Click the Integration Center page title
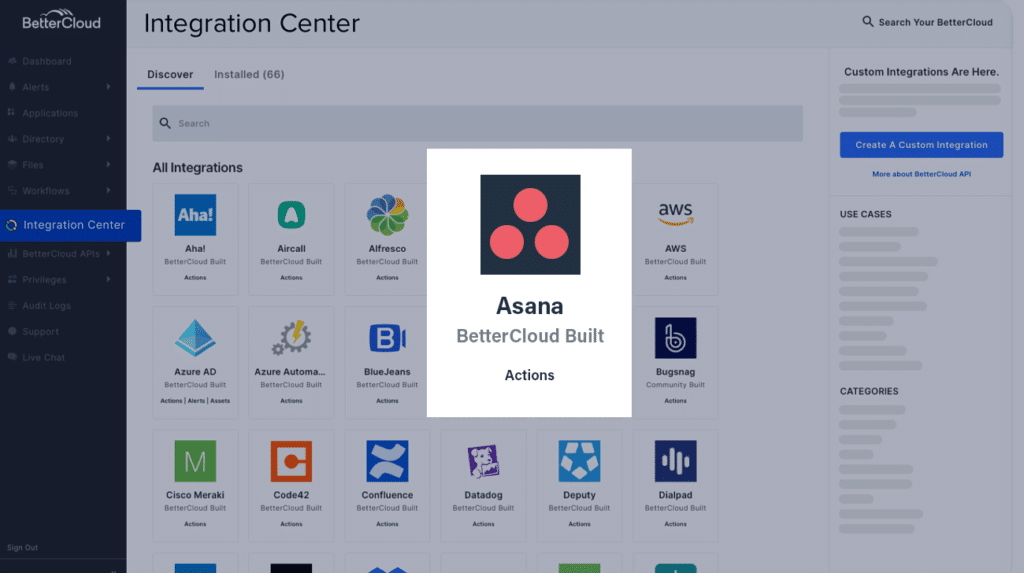Image resolution: width=1024 pixels, height=573 pixels. pyautogui.click(x=252, y=24)
